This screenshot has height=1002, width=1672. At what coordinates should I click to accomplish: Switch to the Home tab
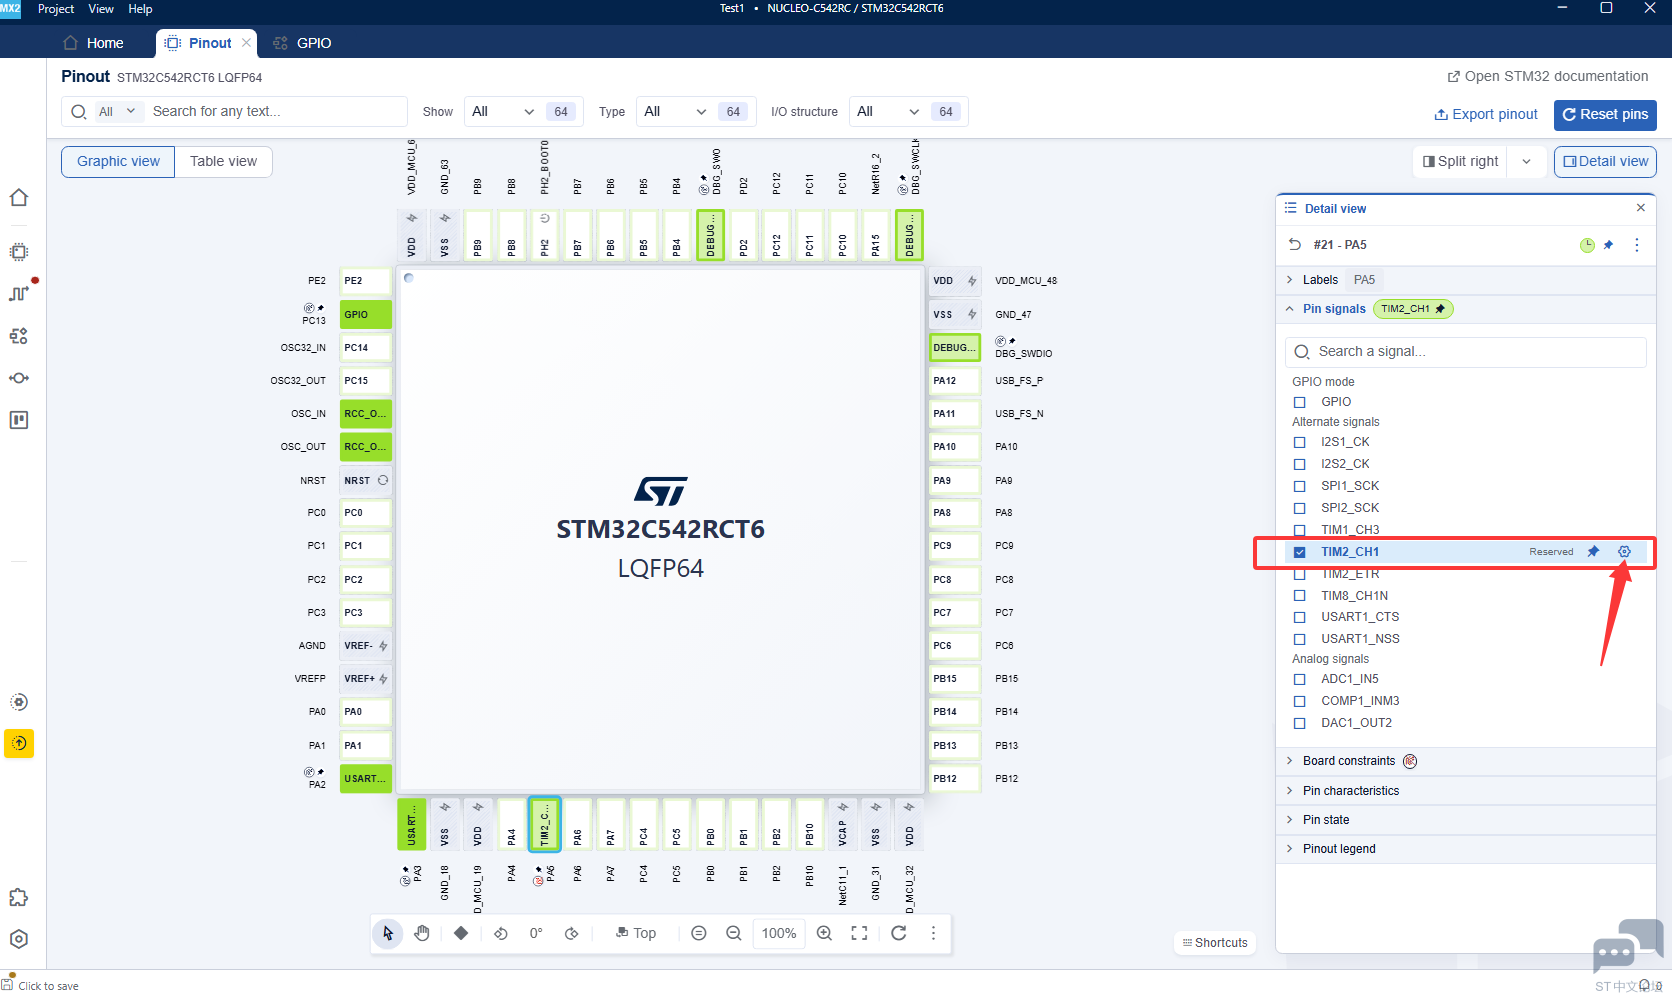tap(94, 43)
